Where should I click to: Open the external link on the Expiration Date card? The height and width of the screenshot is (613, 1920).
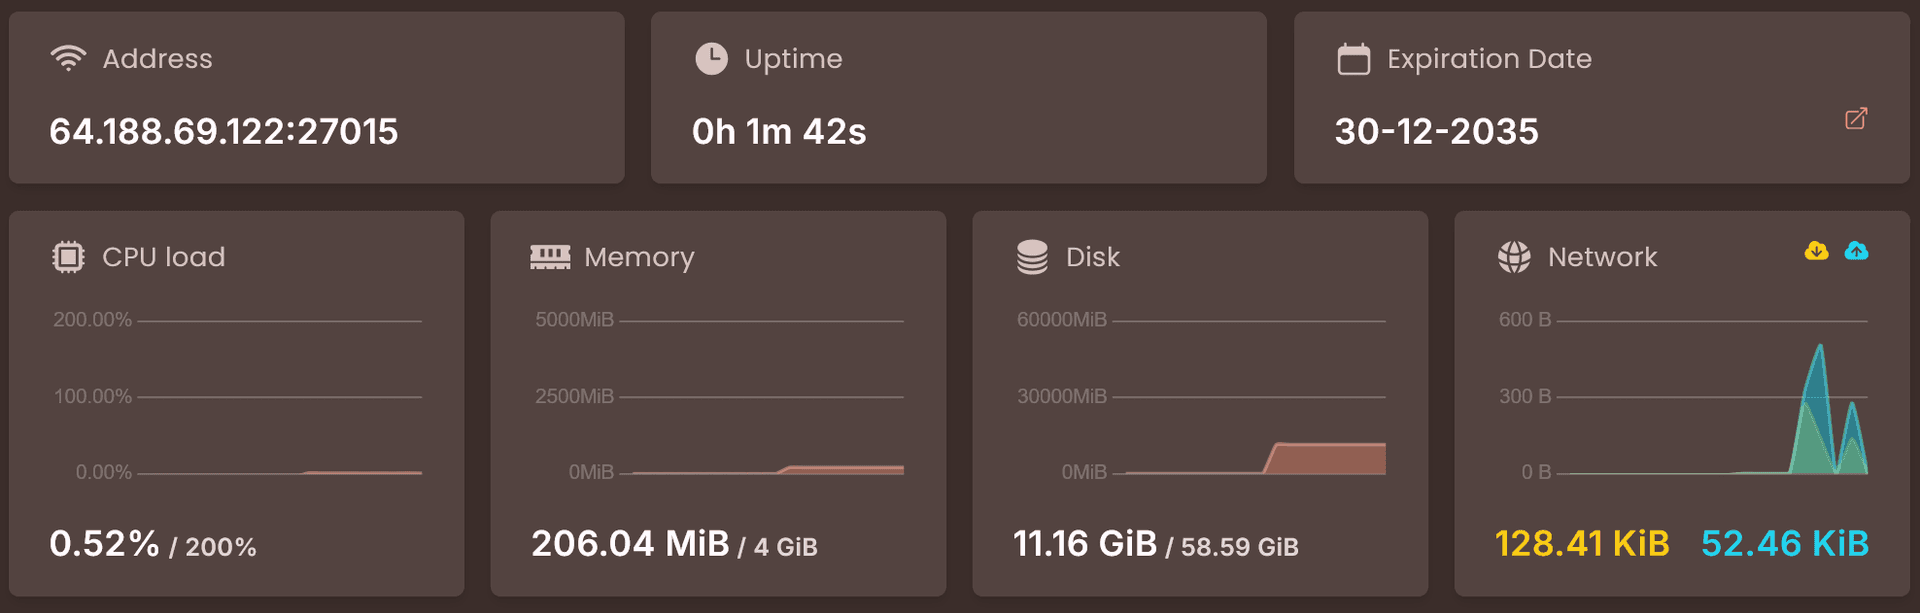tap(1856, 118)
